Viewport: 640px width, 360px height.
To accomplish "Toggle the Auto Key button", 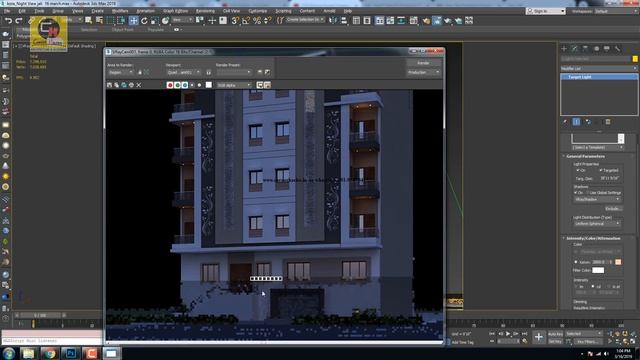I will click(555, 334).
